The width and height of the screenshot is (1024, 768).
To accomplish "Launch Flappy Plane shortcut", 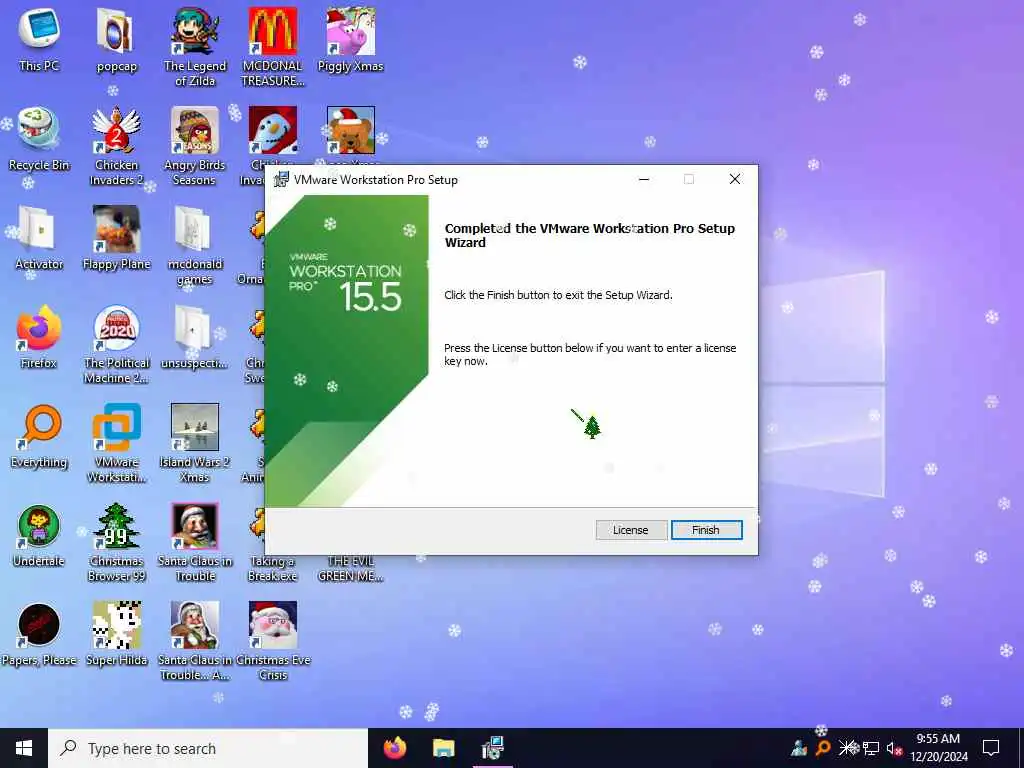I will tap(117, 238).
